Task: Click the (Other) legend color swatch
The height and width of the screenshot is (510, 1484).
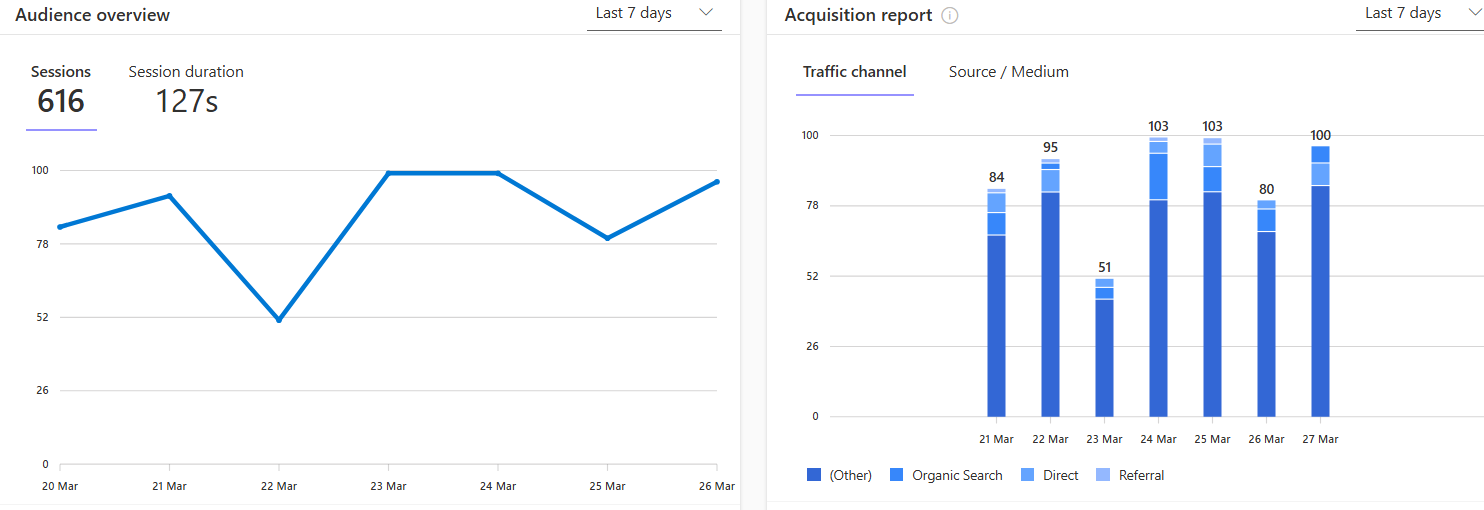Action: pyautogui.click(x=814, y=476)
